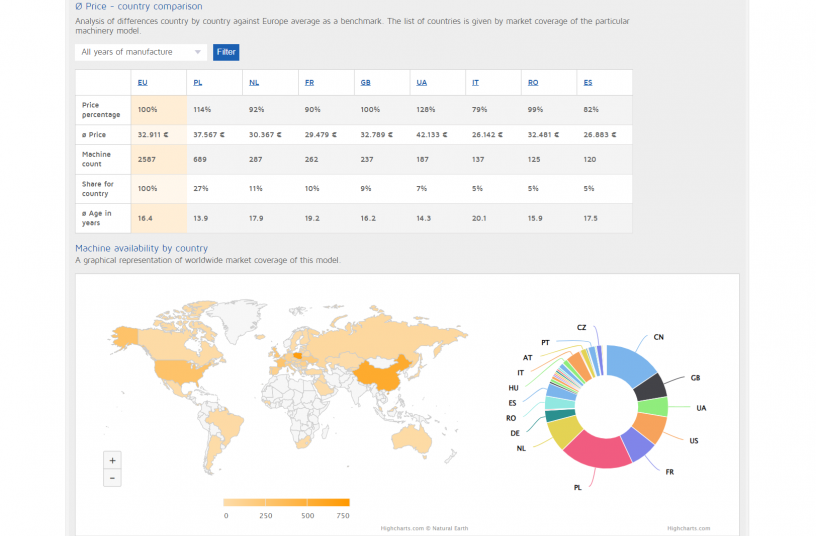
Task: Click the EU machine count 2587 cell
Action: pos(159,159)
